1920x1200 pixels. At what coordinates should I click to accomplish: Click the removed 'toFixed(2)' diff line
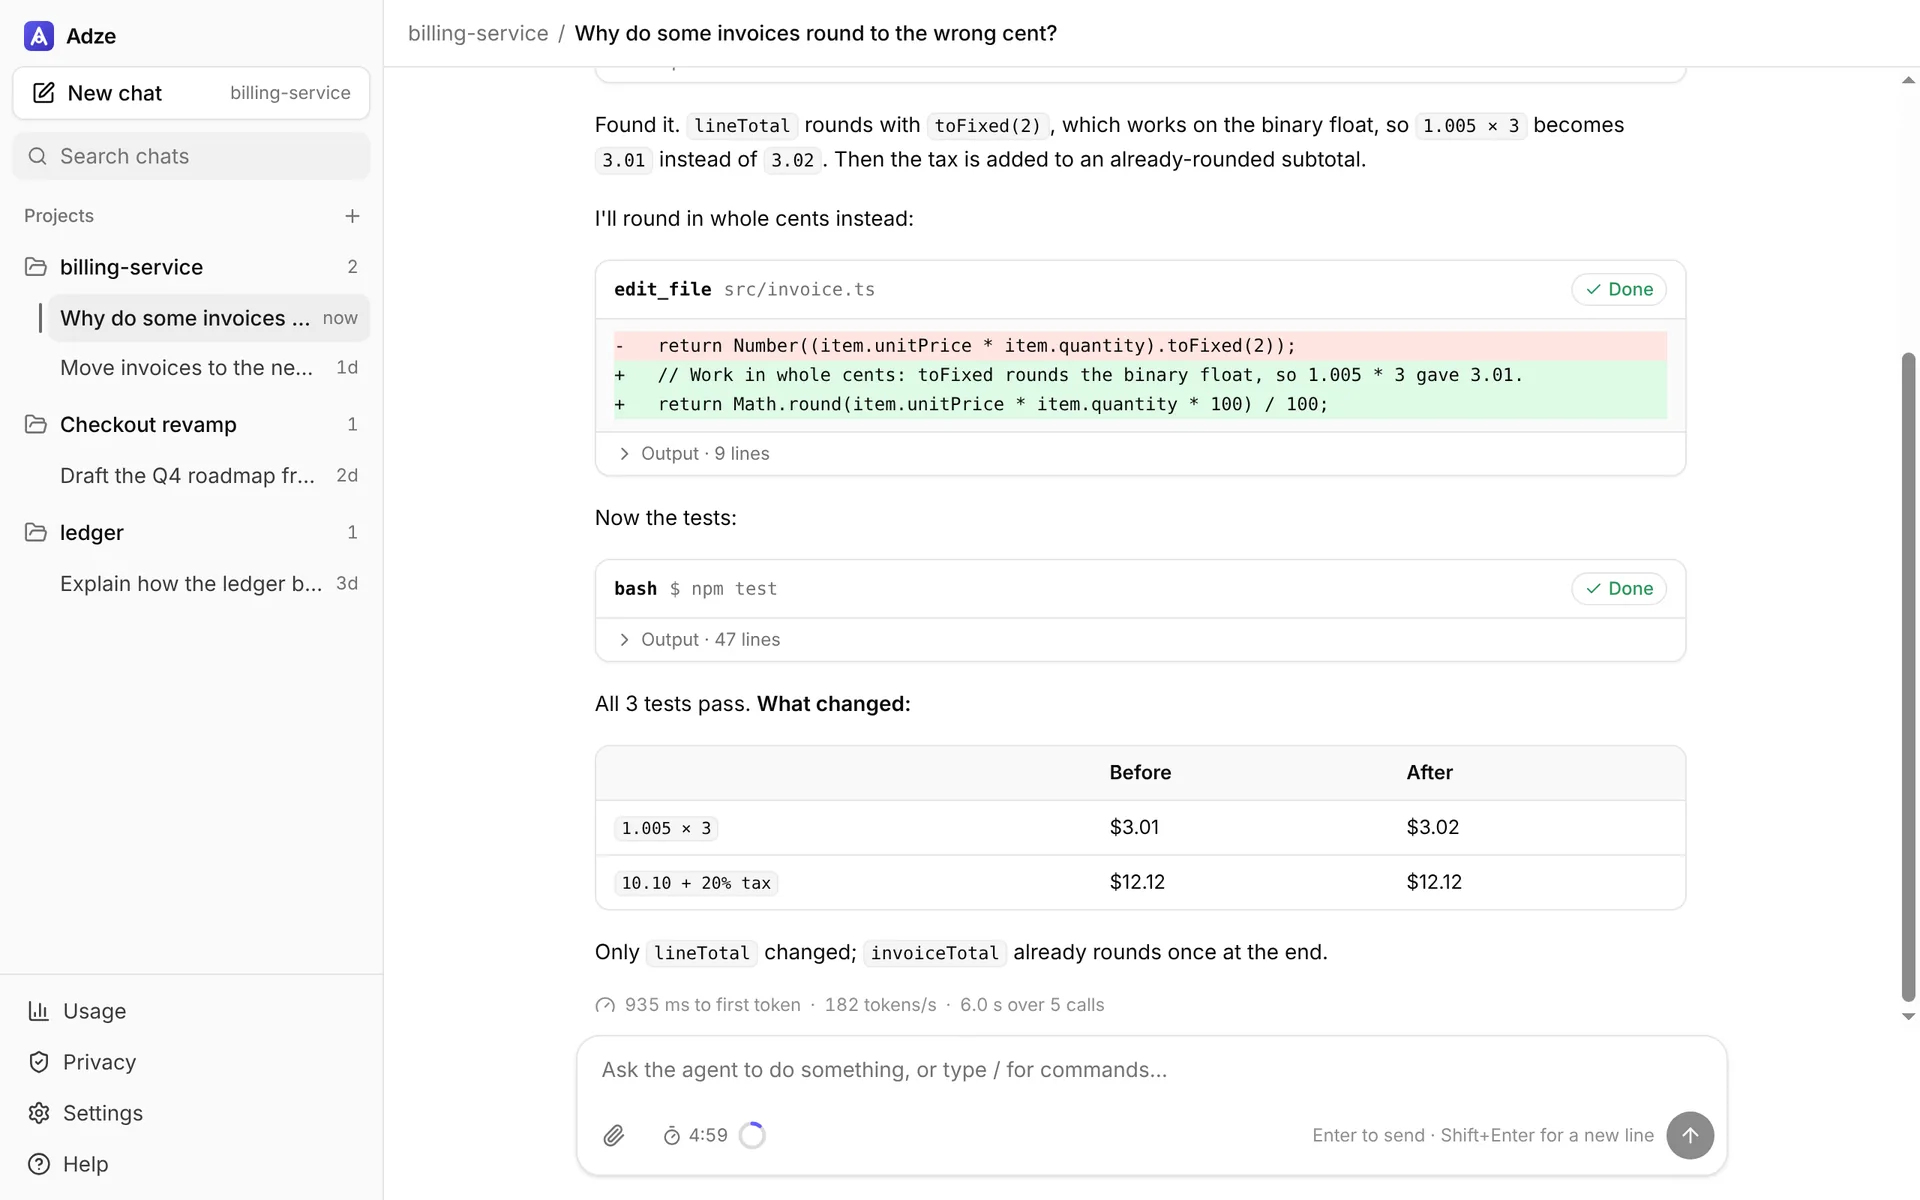coord(1140,346)
